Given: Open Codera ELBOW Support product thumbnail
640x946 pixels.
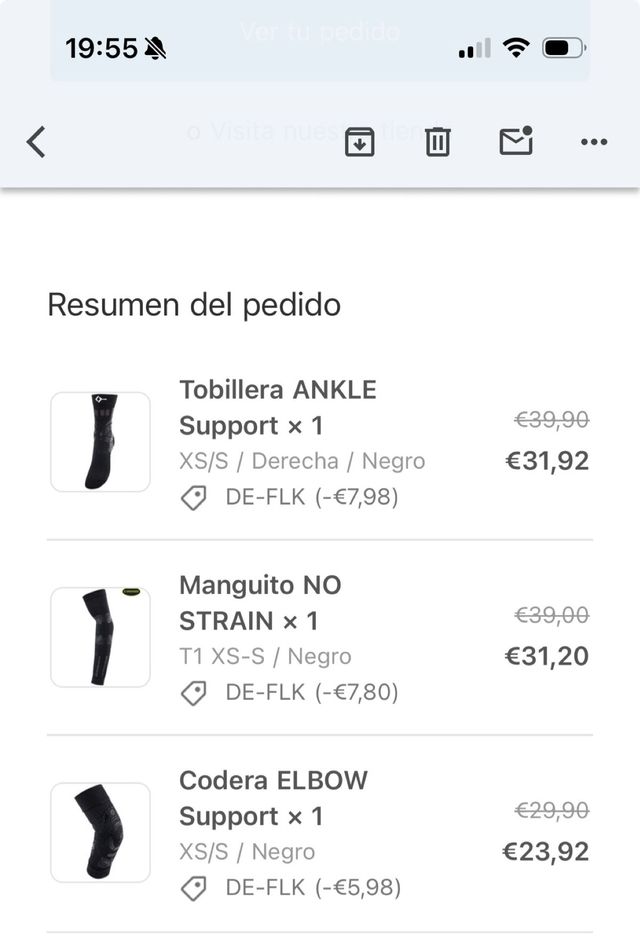Looking at the screenshot, I should click(100, 832).
